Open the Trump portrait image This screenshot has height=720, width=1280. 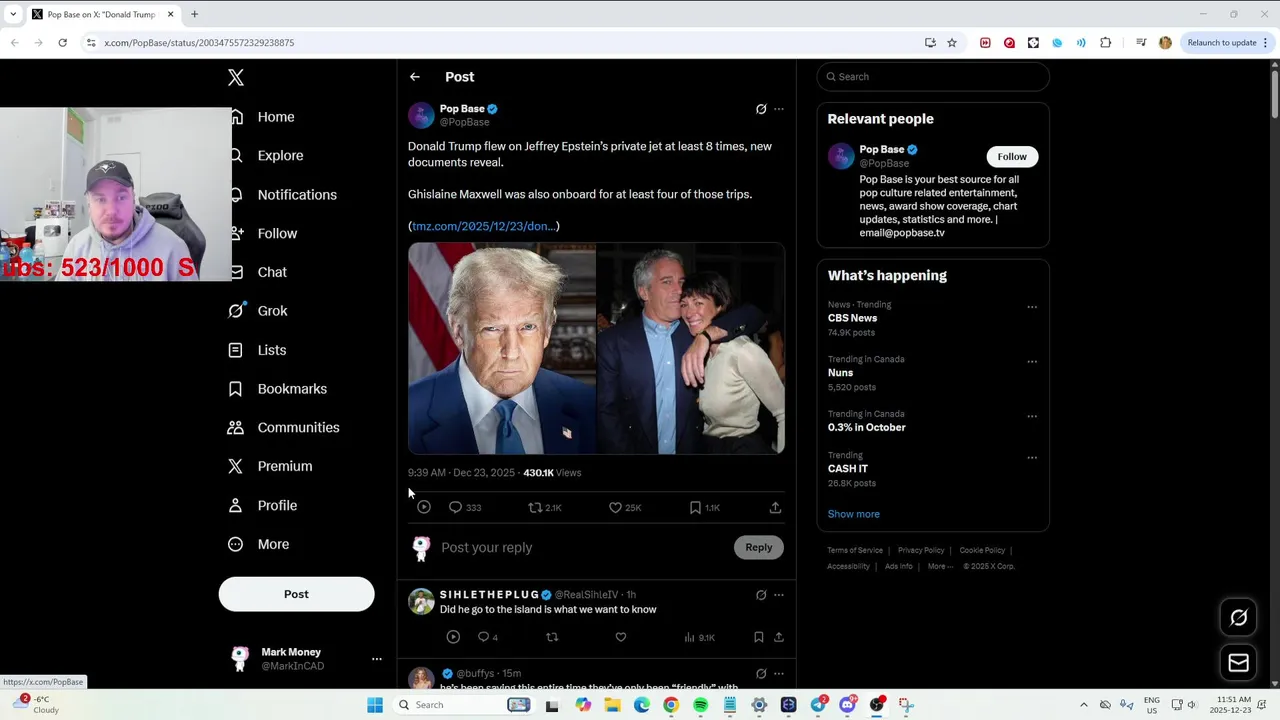[502, 348]
